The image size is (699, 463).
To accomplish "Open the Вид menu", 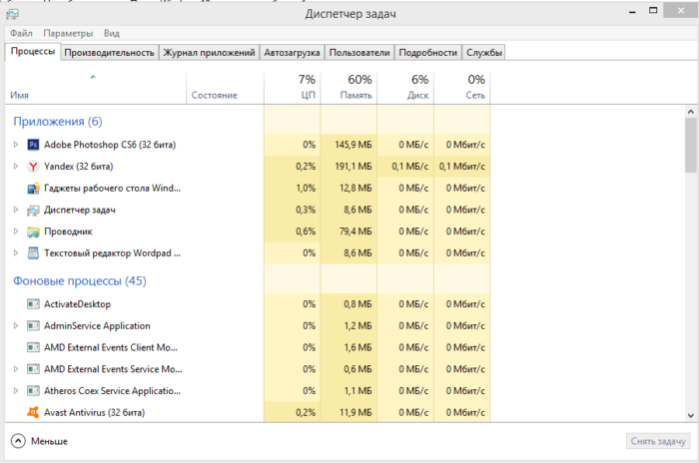I will click(x=112, y=33).
